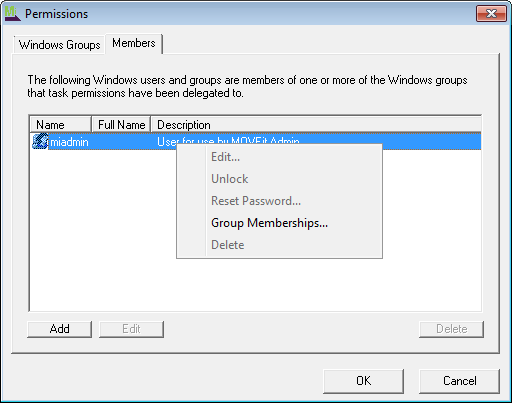Close the Permissions dialog
The image size is (512, 403).
[x=491, y=14]
